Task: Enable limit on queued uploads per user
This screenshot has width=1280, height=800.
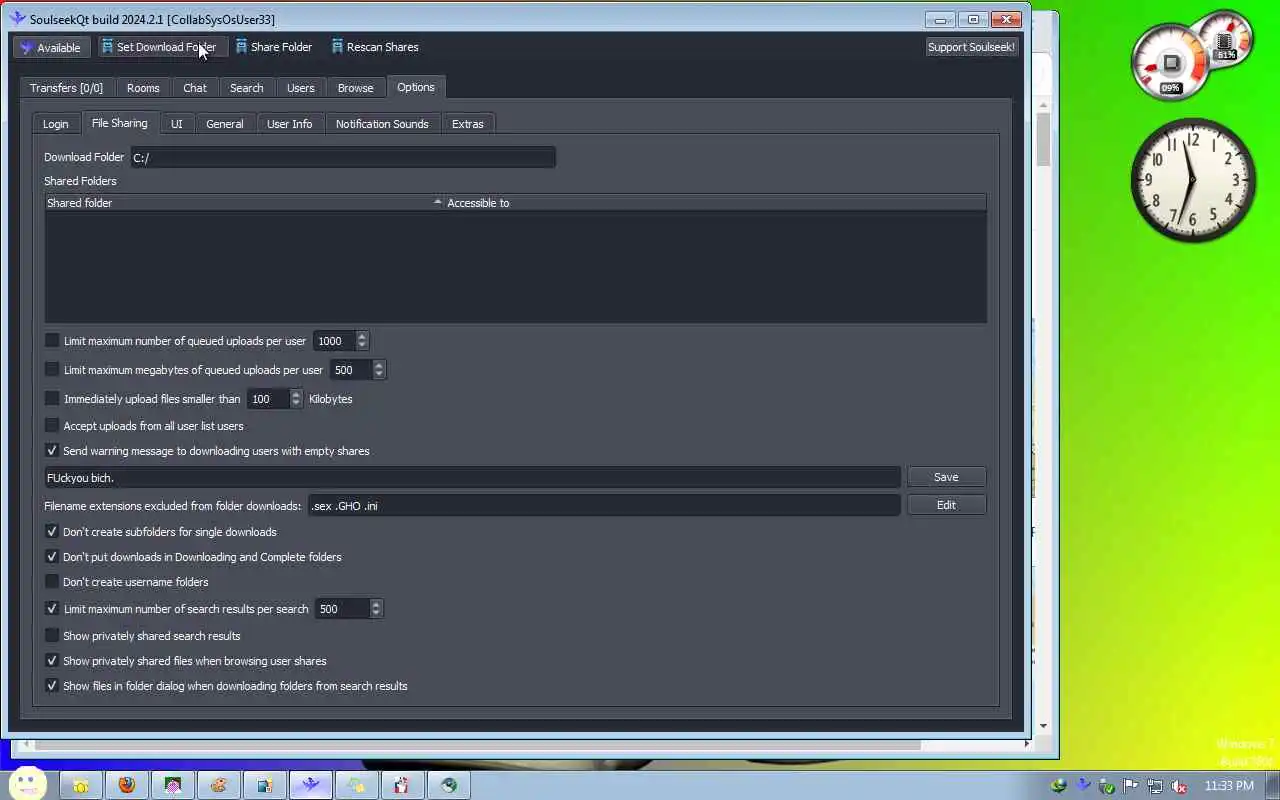Action: (52, 341)
